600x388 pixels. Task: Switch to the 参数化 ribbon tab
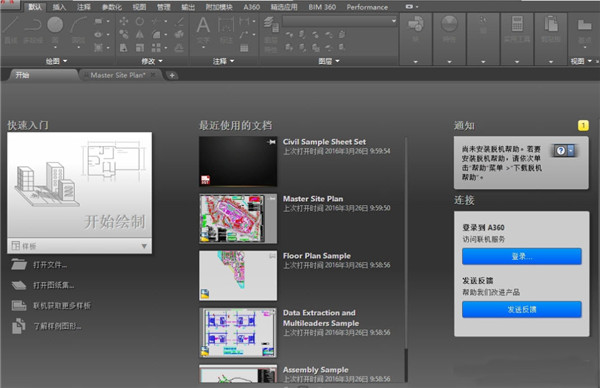click(x=112, y=7)
